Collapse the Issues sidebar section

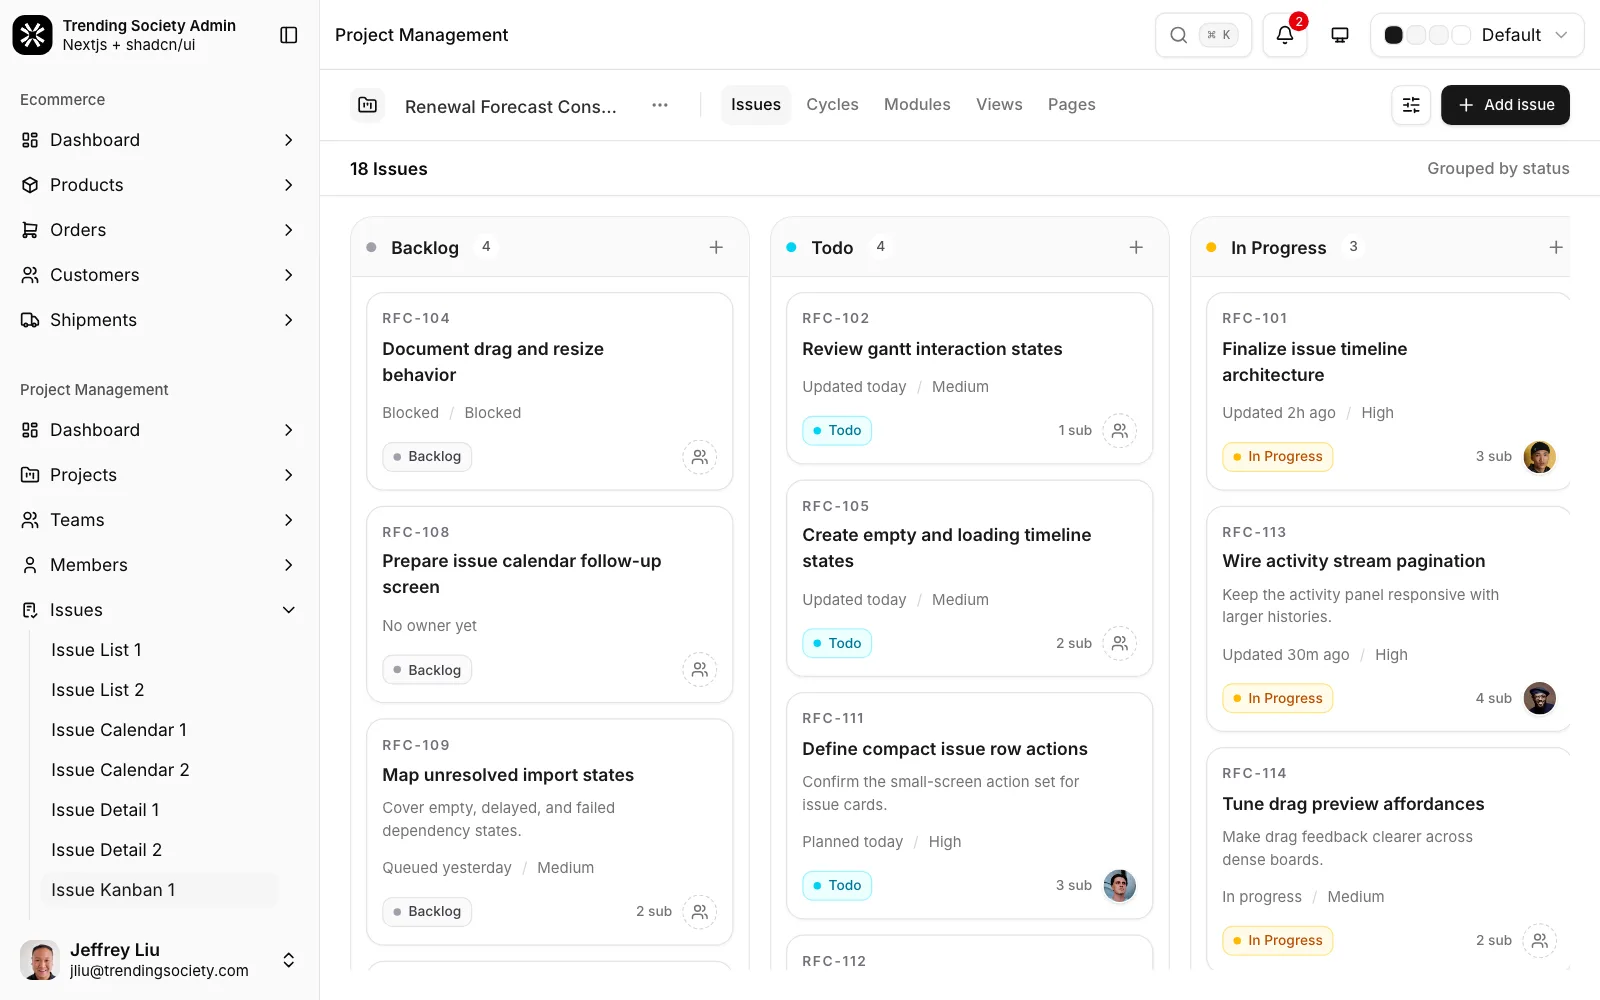pos(160,610)
